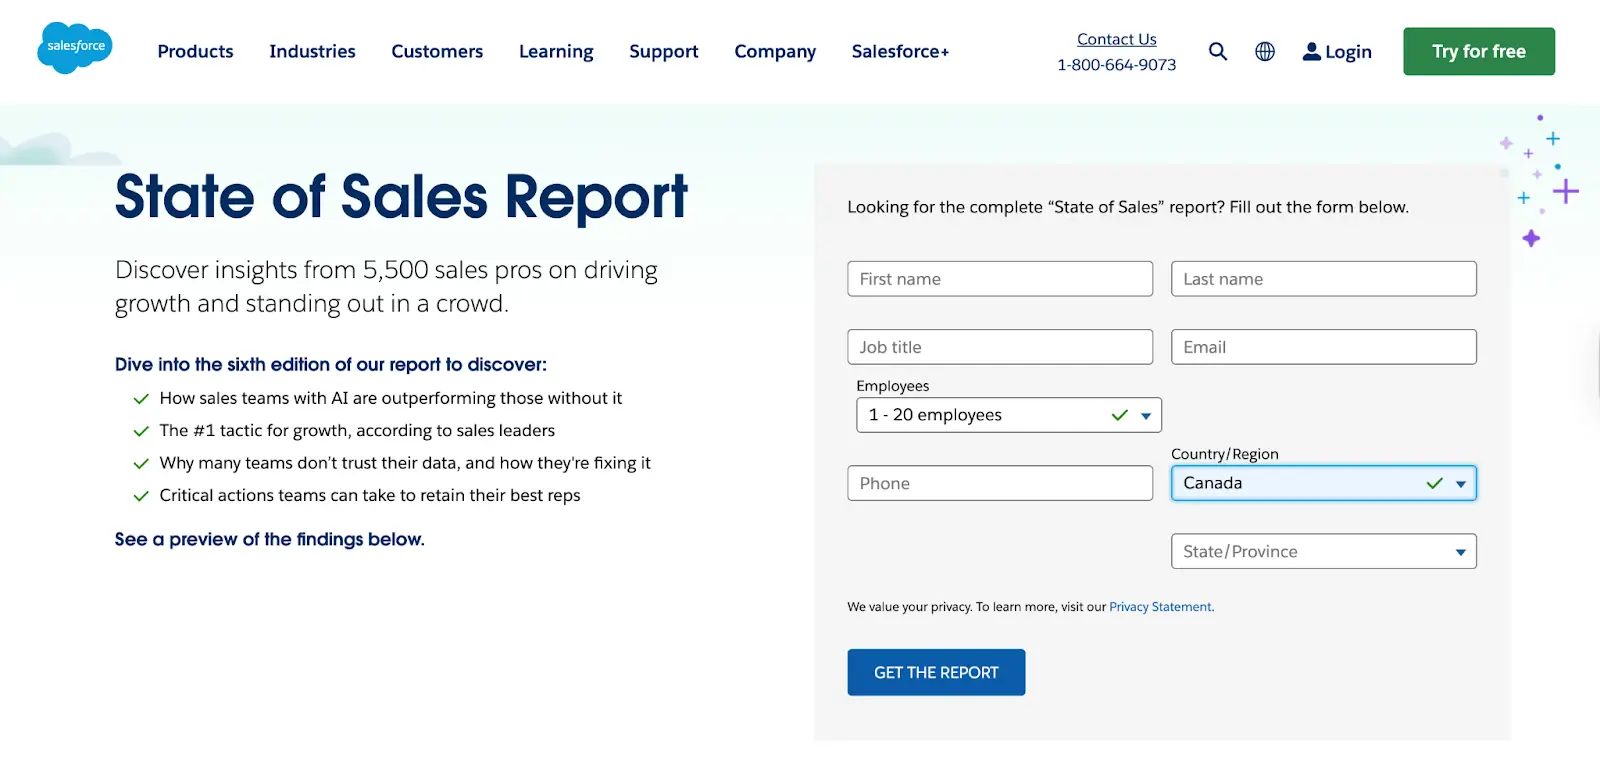Focus the First name field
Screen dimensions: 1600x780
tap(1000, 279)
